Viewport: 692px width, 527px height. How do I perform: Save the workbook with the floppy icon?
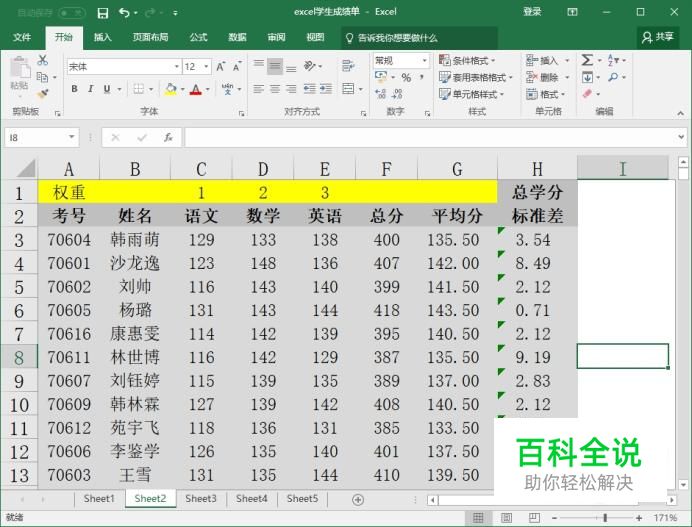[103, 13]
